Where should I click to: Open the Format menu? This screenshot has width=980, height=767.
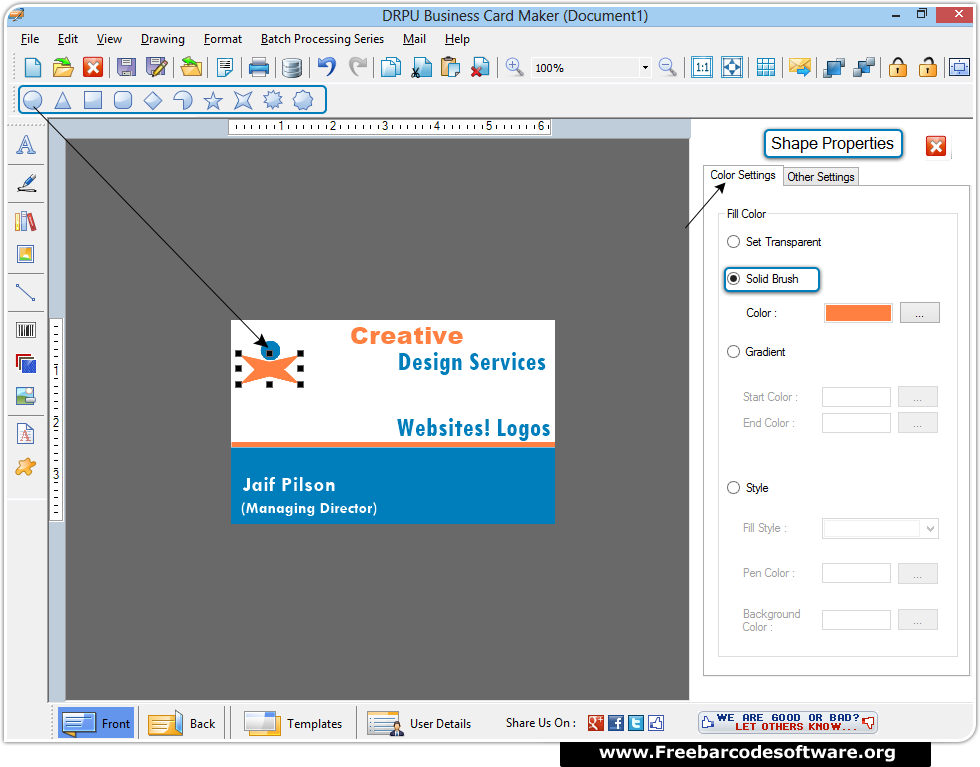pos(222,39)
